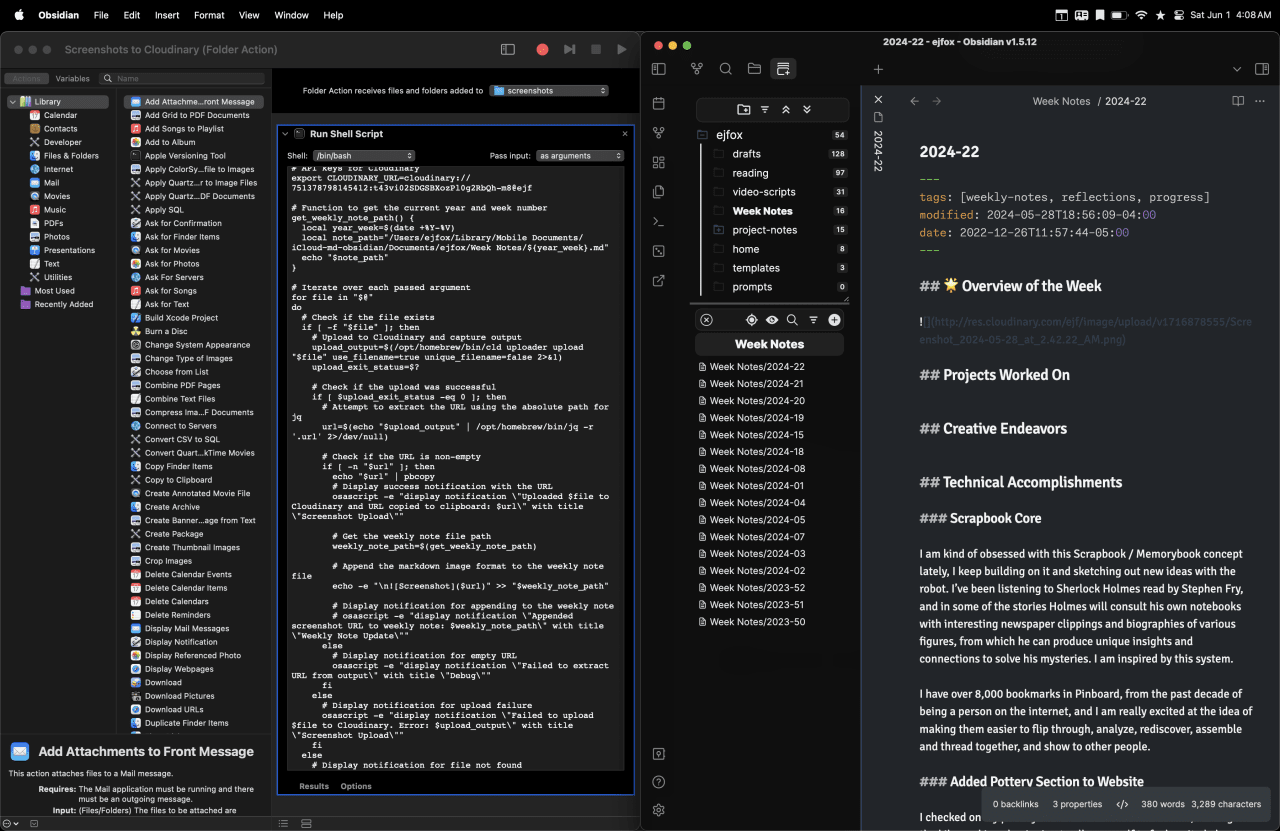Click the Automator record button
1280x831 pixels.
542,49
